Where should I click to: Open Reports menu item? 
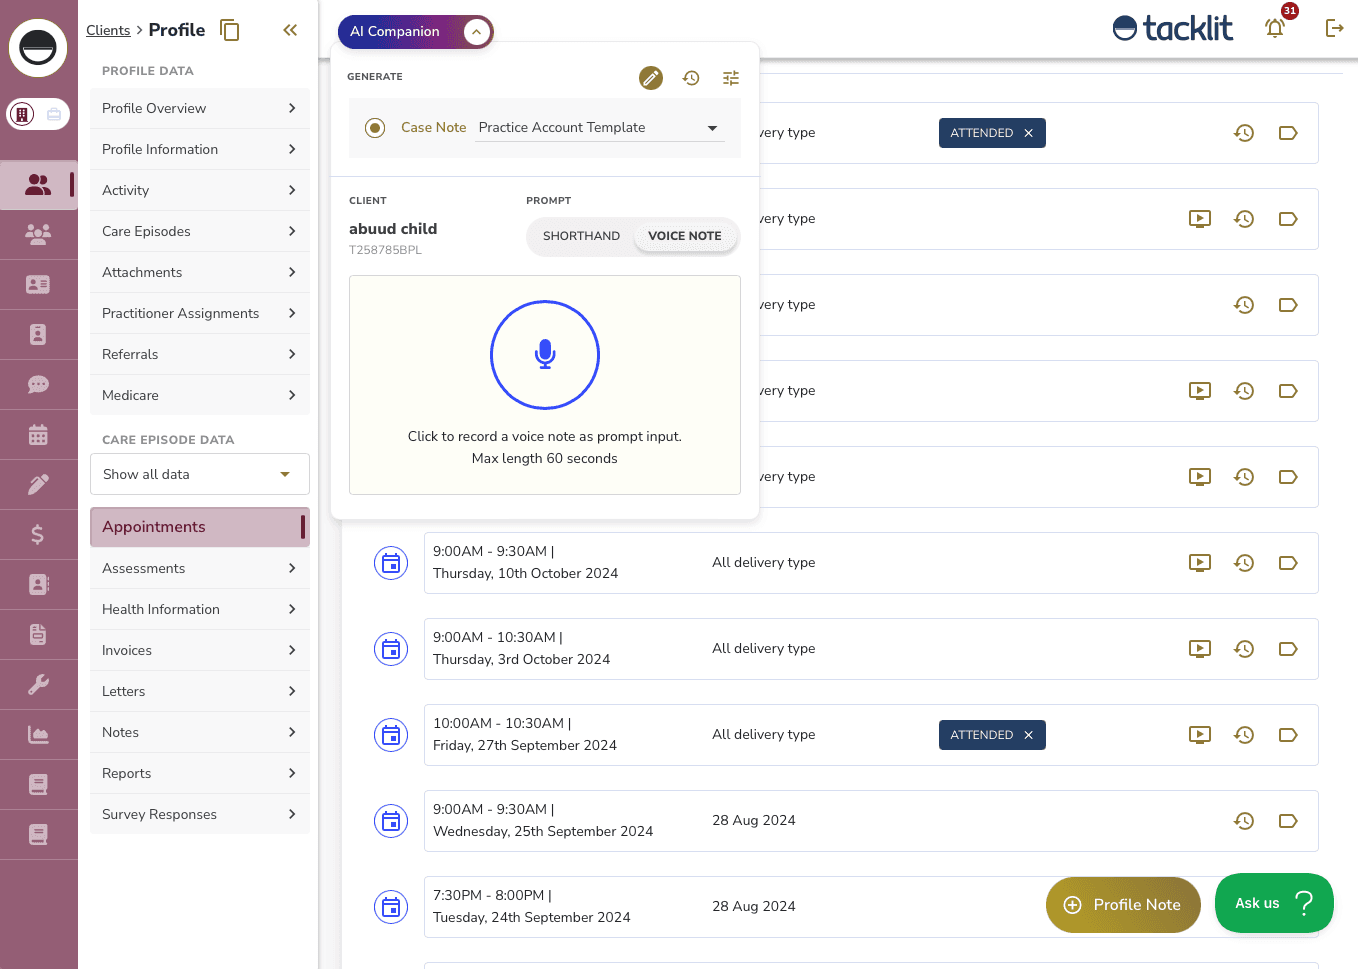point(200,773)
